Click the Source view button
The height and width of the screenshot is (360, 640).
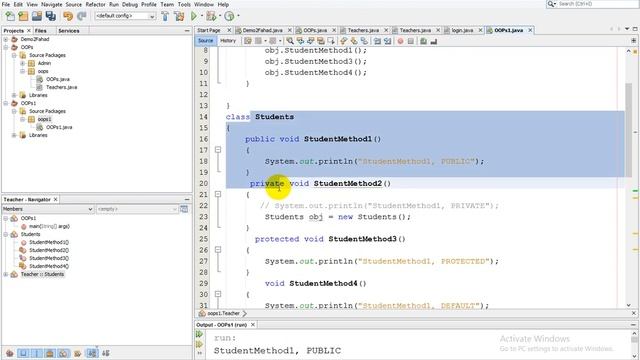[205, 41]
